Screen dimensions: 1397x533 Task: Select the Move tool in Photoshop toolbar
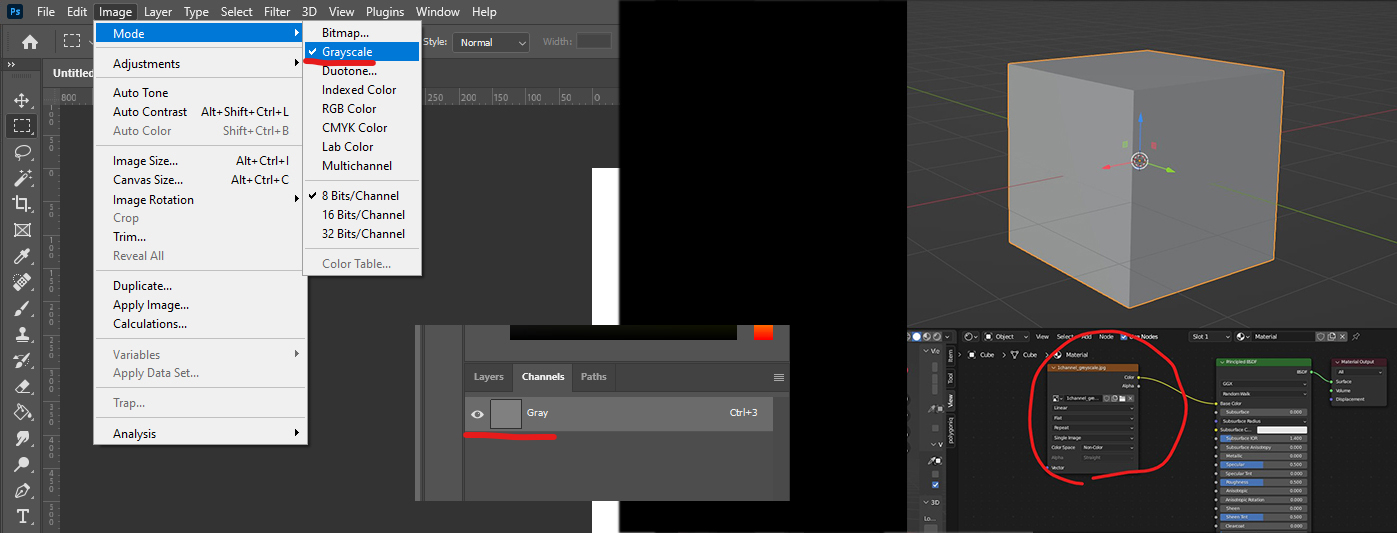21,101
